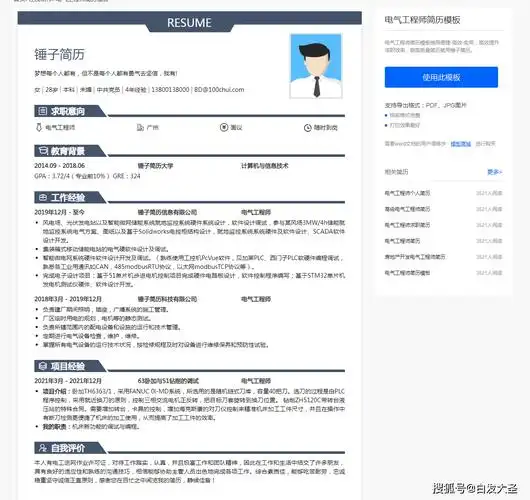Open 电气工程师个人简历 related resume

(x=407, y=193)
